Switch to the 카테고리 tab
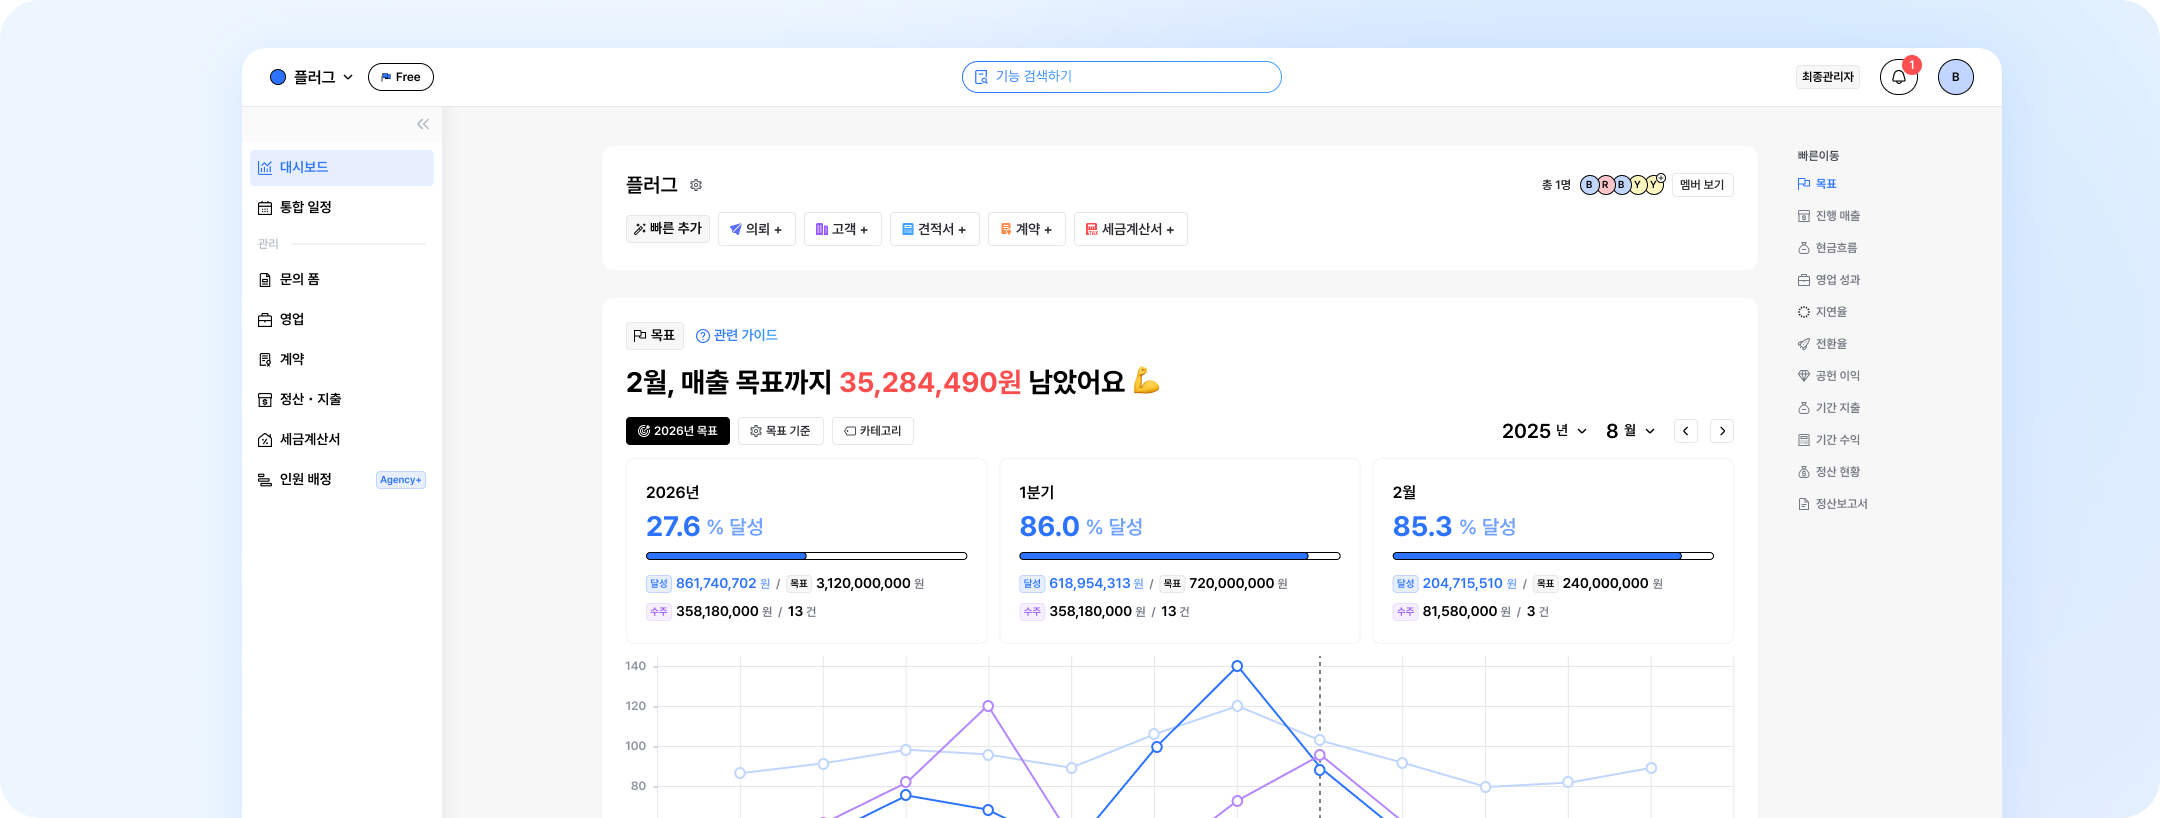The image size is (2160, 818). [x=873, y=431]
